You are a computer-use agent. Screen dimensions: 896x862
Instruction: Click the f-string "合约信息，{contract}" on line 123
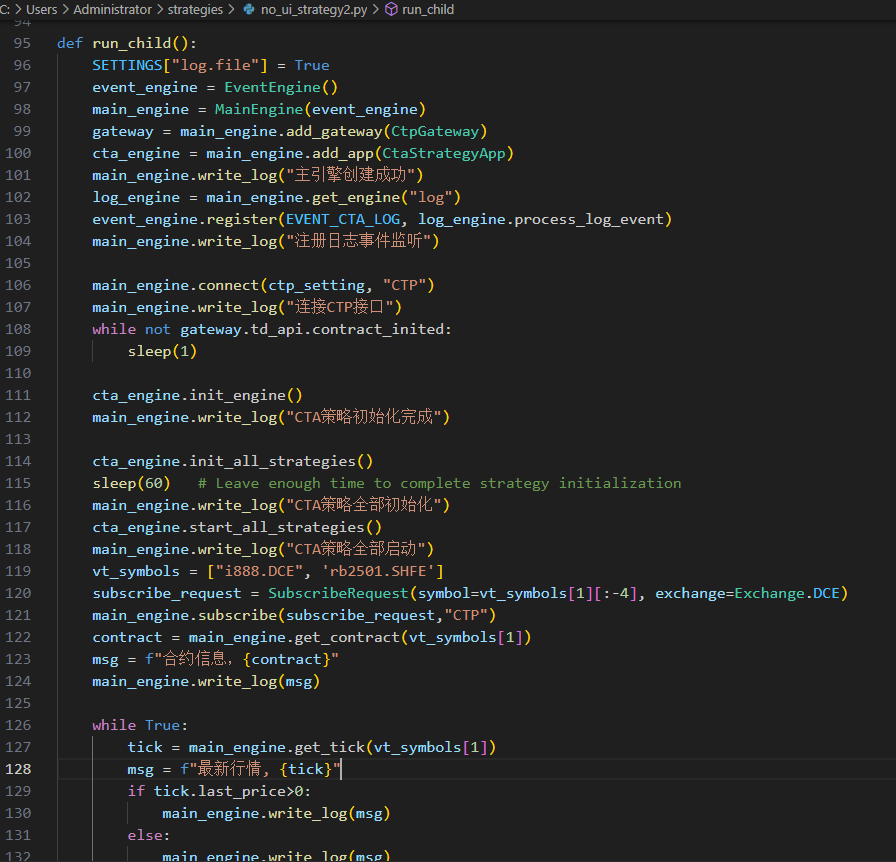[242, 660]
